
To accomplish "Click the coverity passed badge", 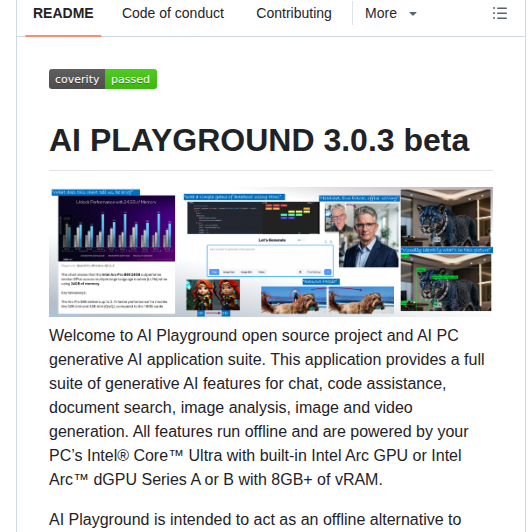I will coord(103,79).
